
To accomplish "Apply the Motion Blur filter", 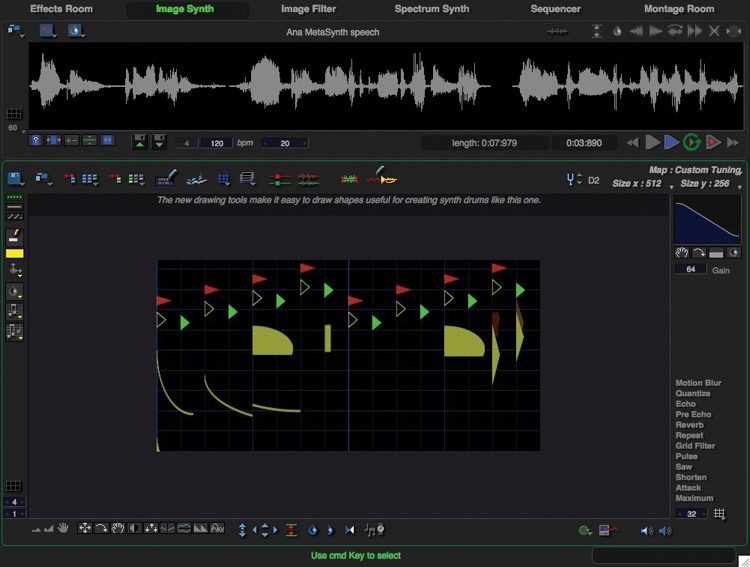I will (x=698, y=383).
